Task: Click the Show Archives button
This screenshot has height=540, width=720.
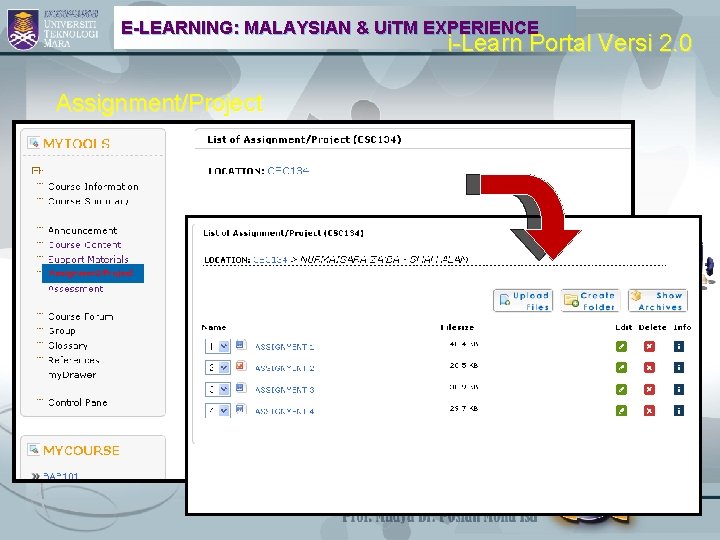Action: tap(658, 301)
